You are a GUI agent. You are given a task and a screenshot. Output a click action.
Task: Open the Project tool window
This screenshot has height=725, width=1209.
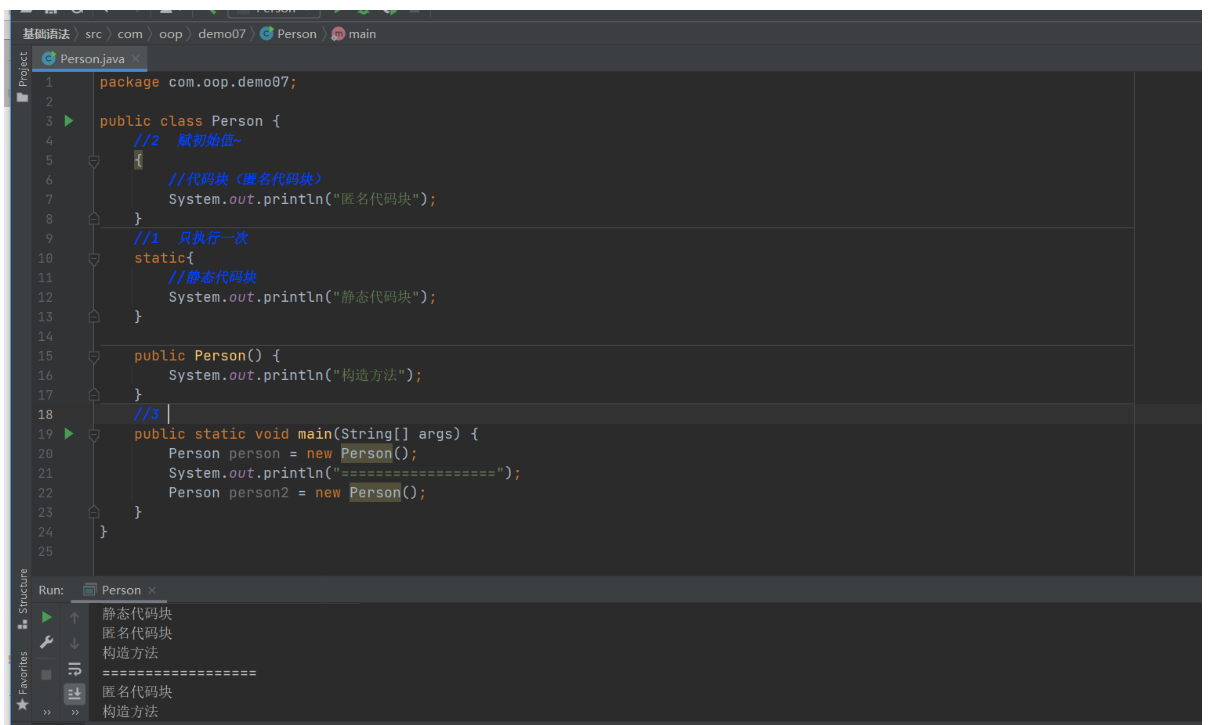tap(23, 76)
